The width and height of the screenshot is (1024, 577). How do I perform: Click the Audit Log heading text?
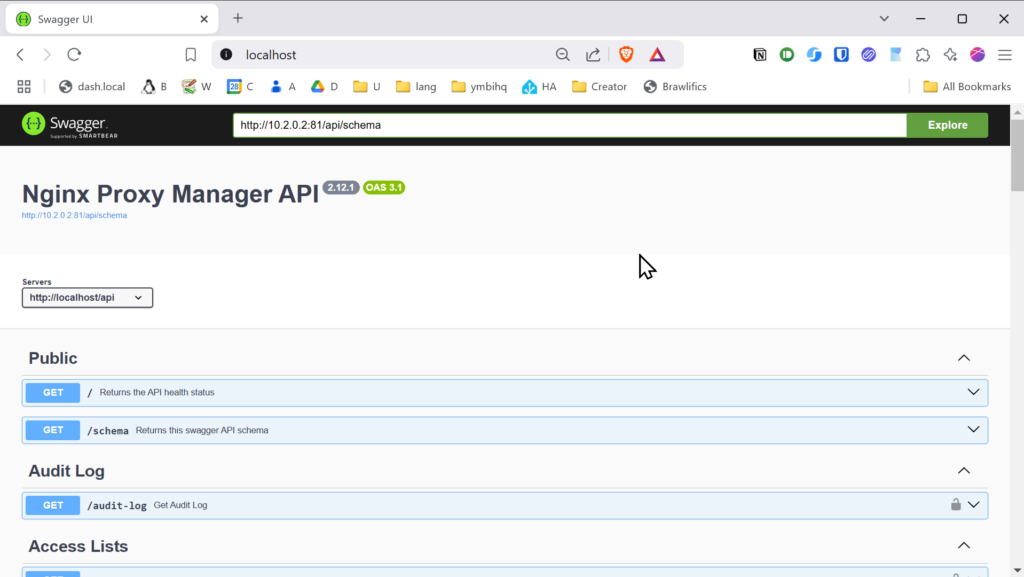pyautogui.click(x=67, y=471)
